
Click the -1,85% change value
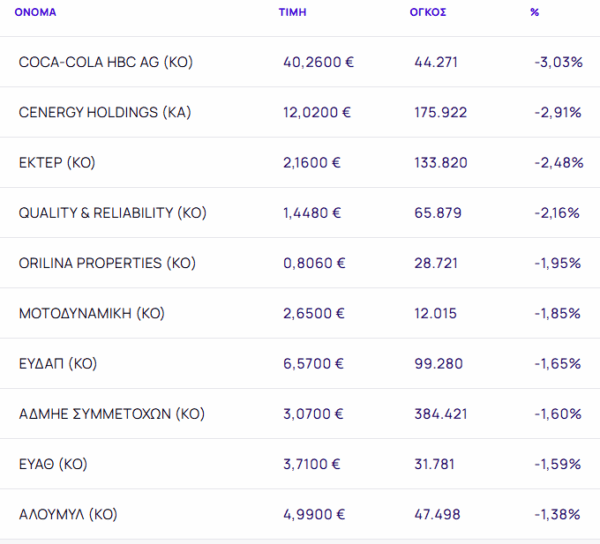point(558,313)
